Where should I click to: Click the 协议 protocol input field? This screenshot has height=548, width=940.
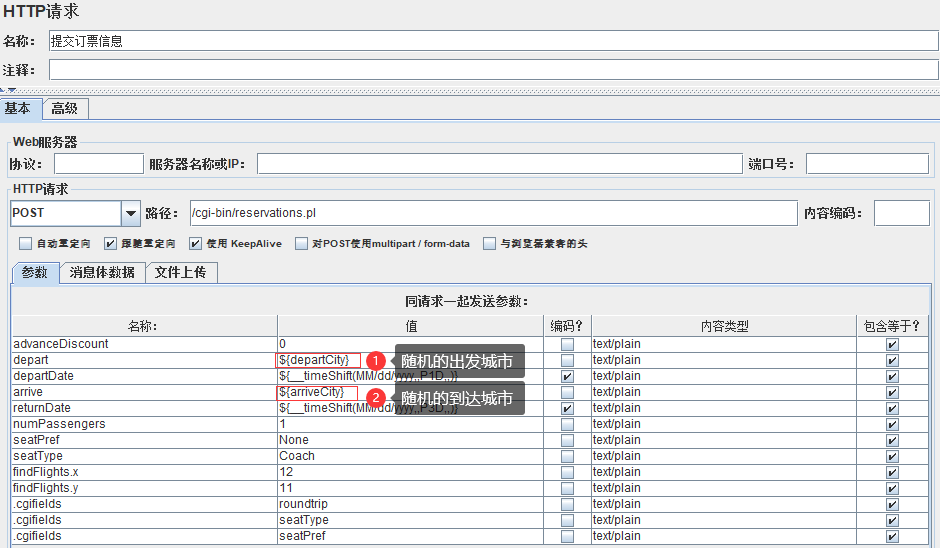point(99,164)
